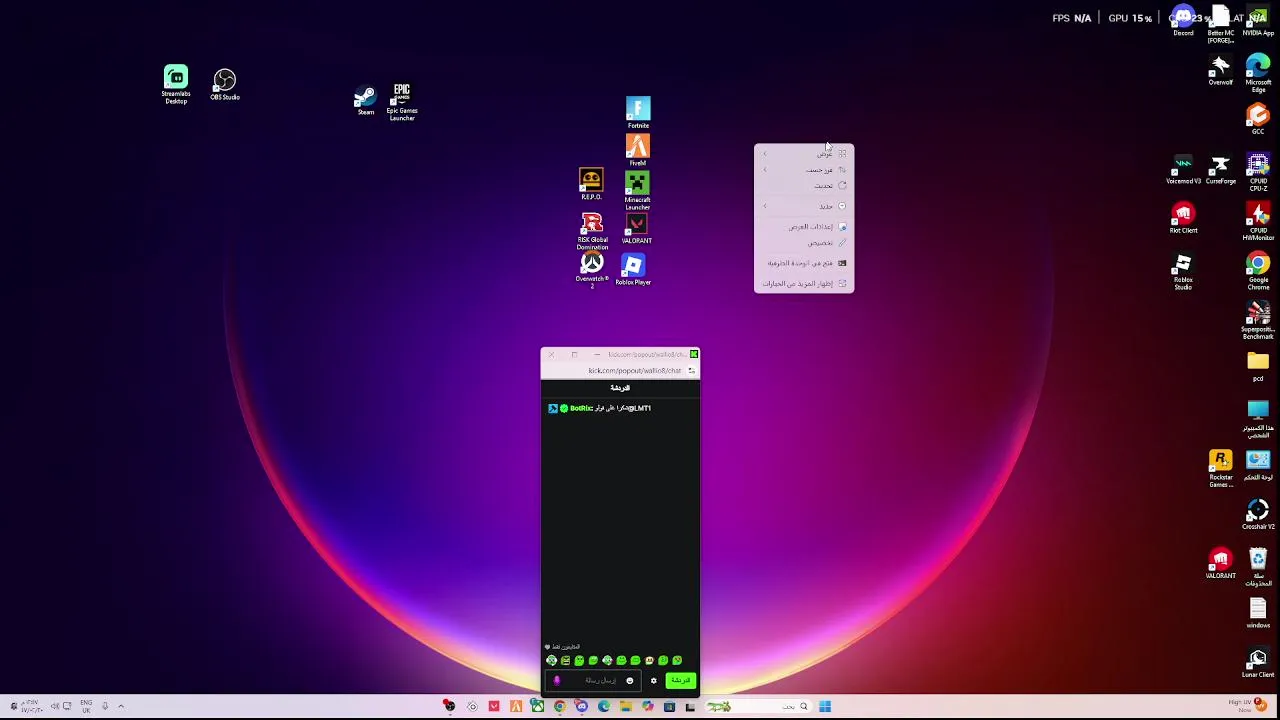
Task: Focus the Kick chat message input field
Action: pyautogui.click(x=595, y=681)
